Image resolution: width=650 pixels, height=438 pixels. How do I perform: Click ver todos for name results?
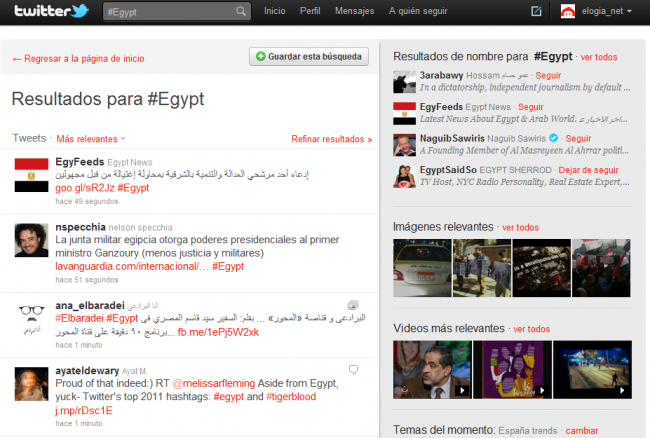point(599,57)
